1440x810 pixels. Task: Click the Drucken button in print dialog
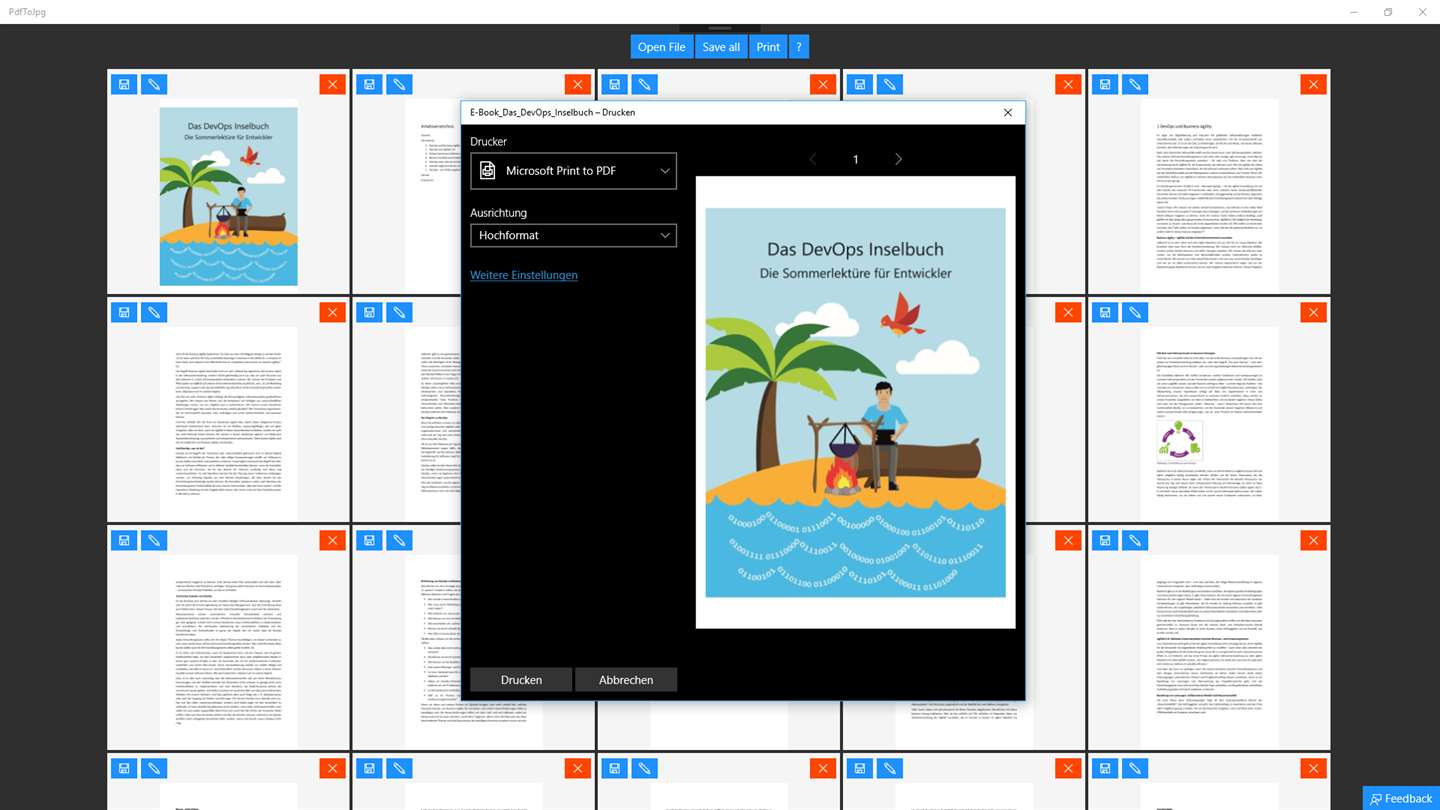pos(521,680)
